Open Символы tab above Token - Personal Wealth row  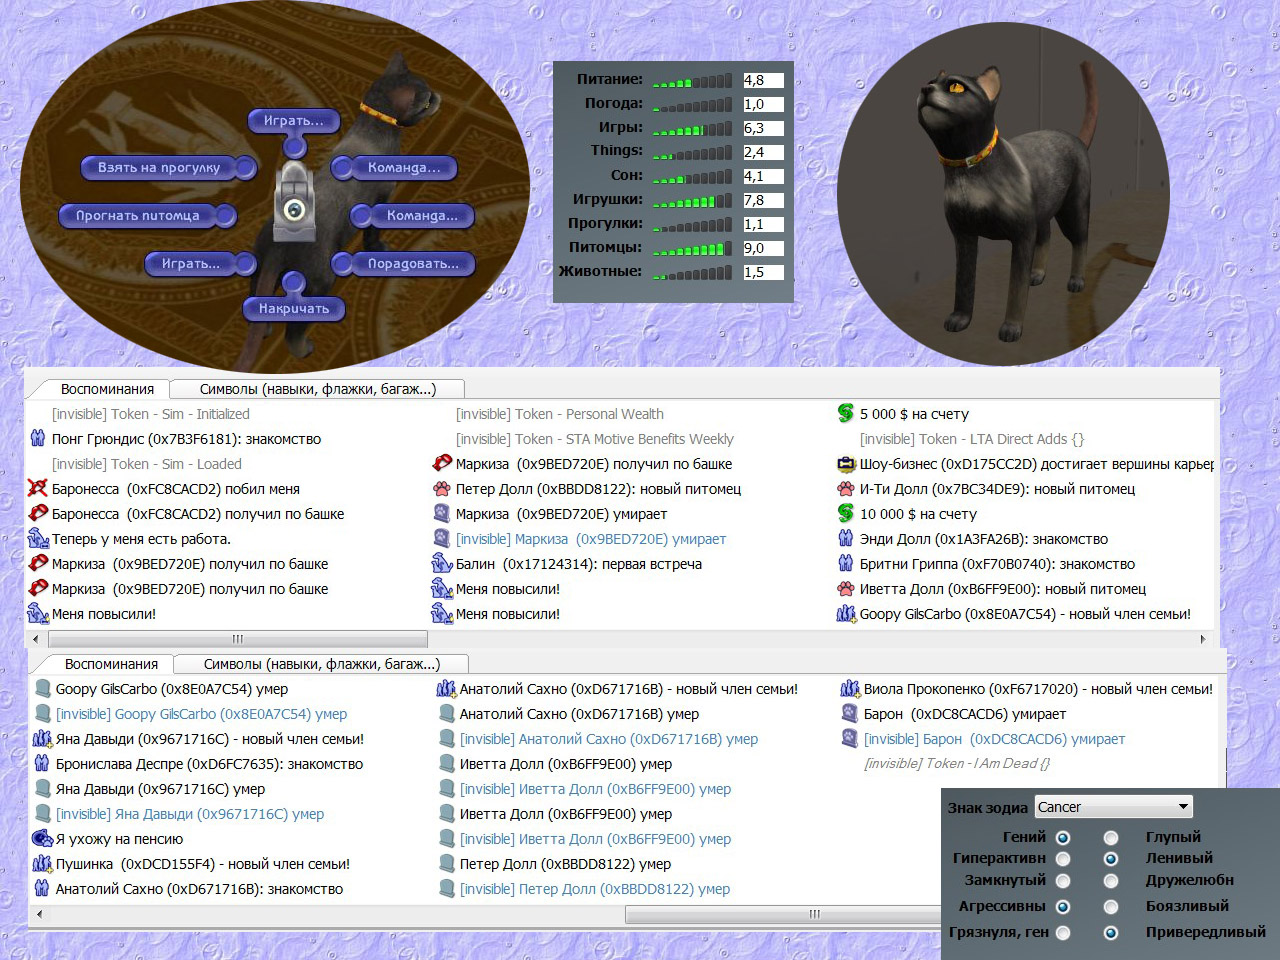(x=317, y=389)
